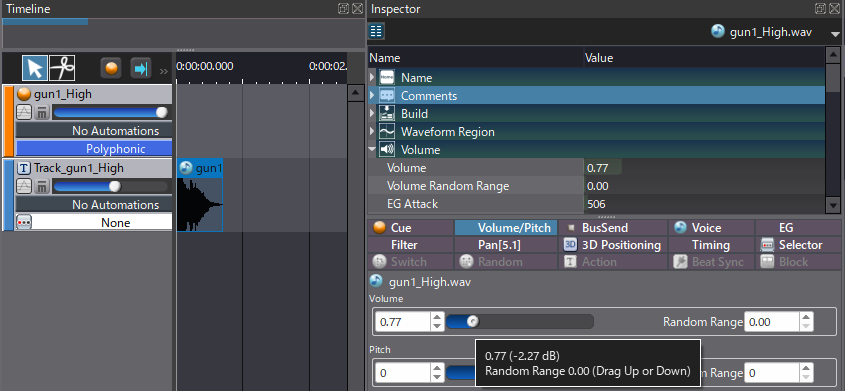Image resolution: width=845 pixels, height=391 pixels.
Task: Click the Inspector list scrollbar down arrow
Action: click(833, 205)
